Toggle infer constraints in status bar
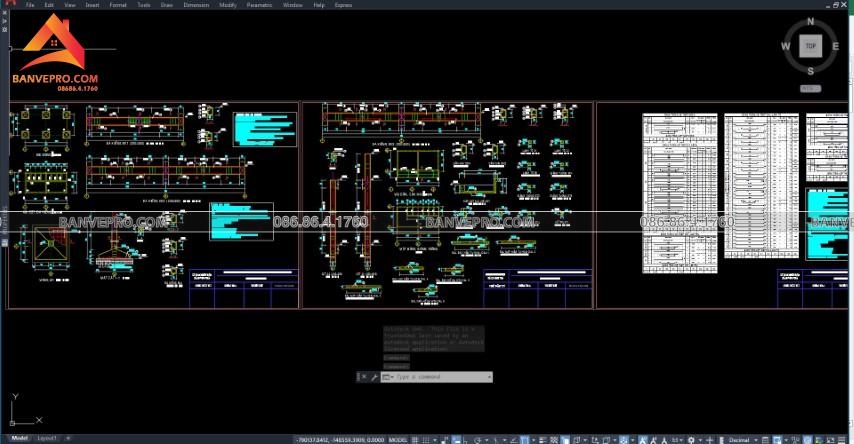Screen dimensions: 854x444 click(444, 439)
